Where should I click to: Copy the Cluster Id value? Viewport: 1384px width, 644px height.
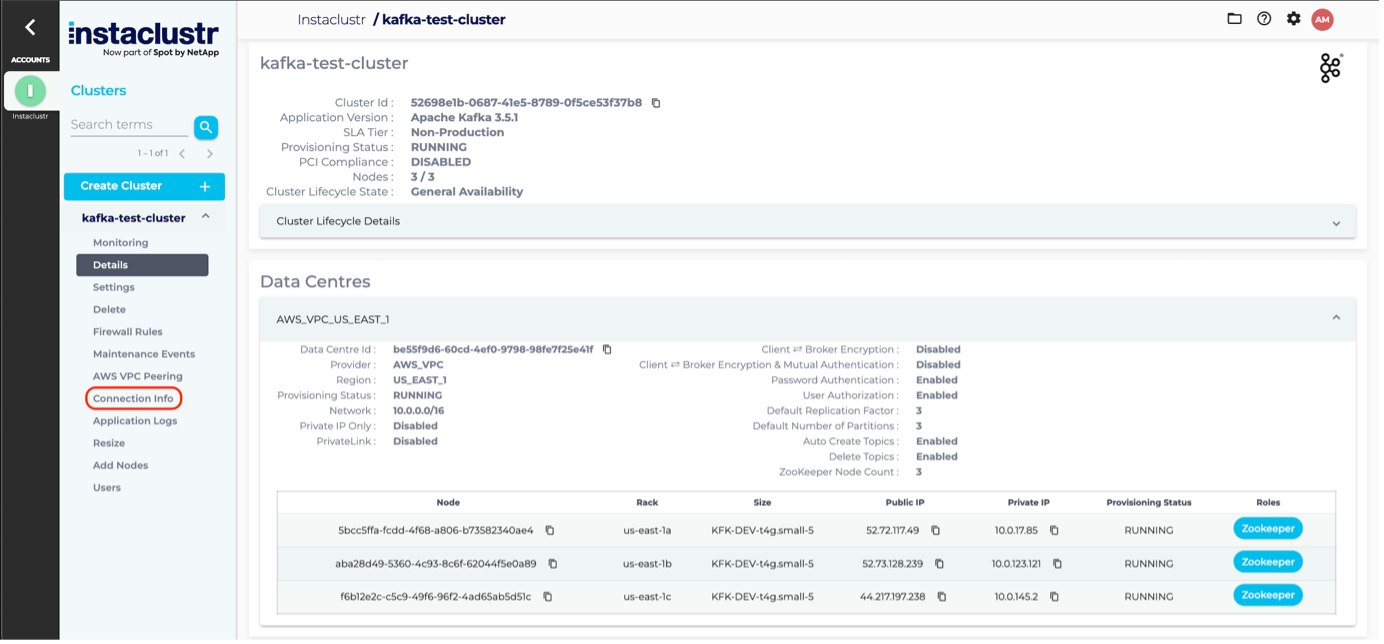[x=656, y=103]
